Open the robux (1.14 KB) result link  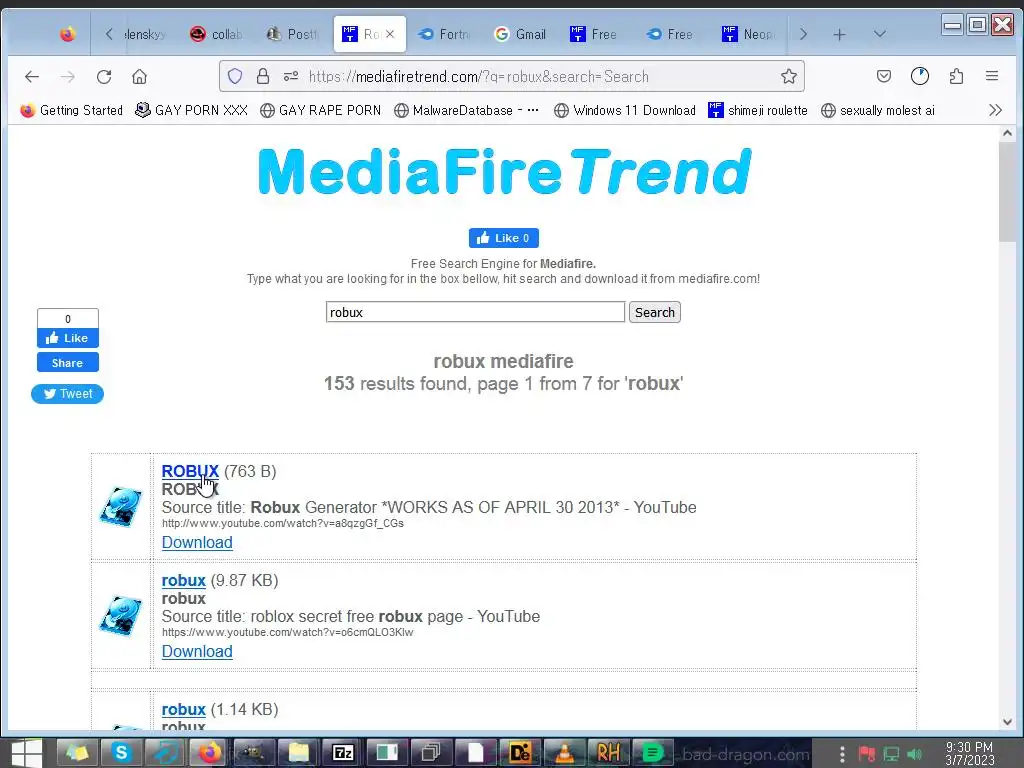coord(184,709)
